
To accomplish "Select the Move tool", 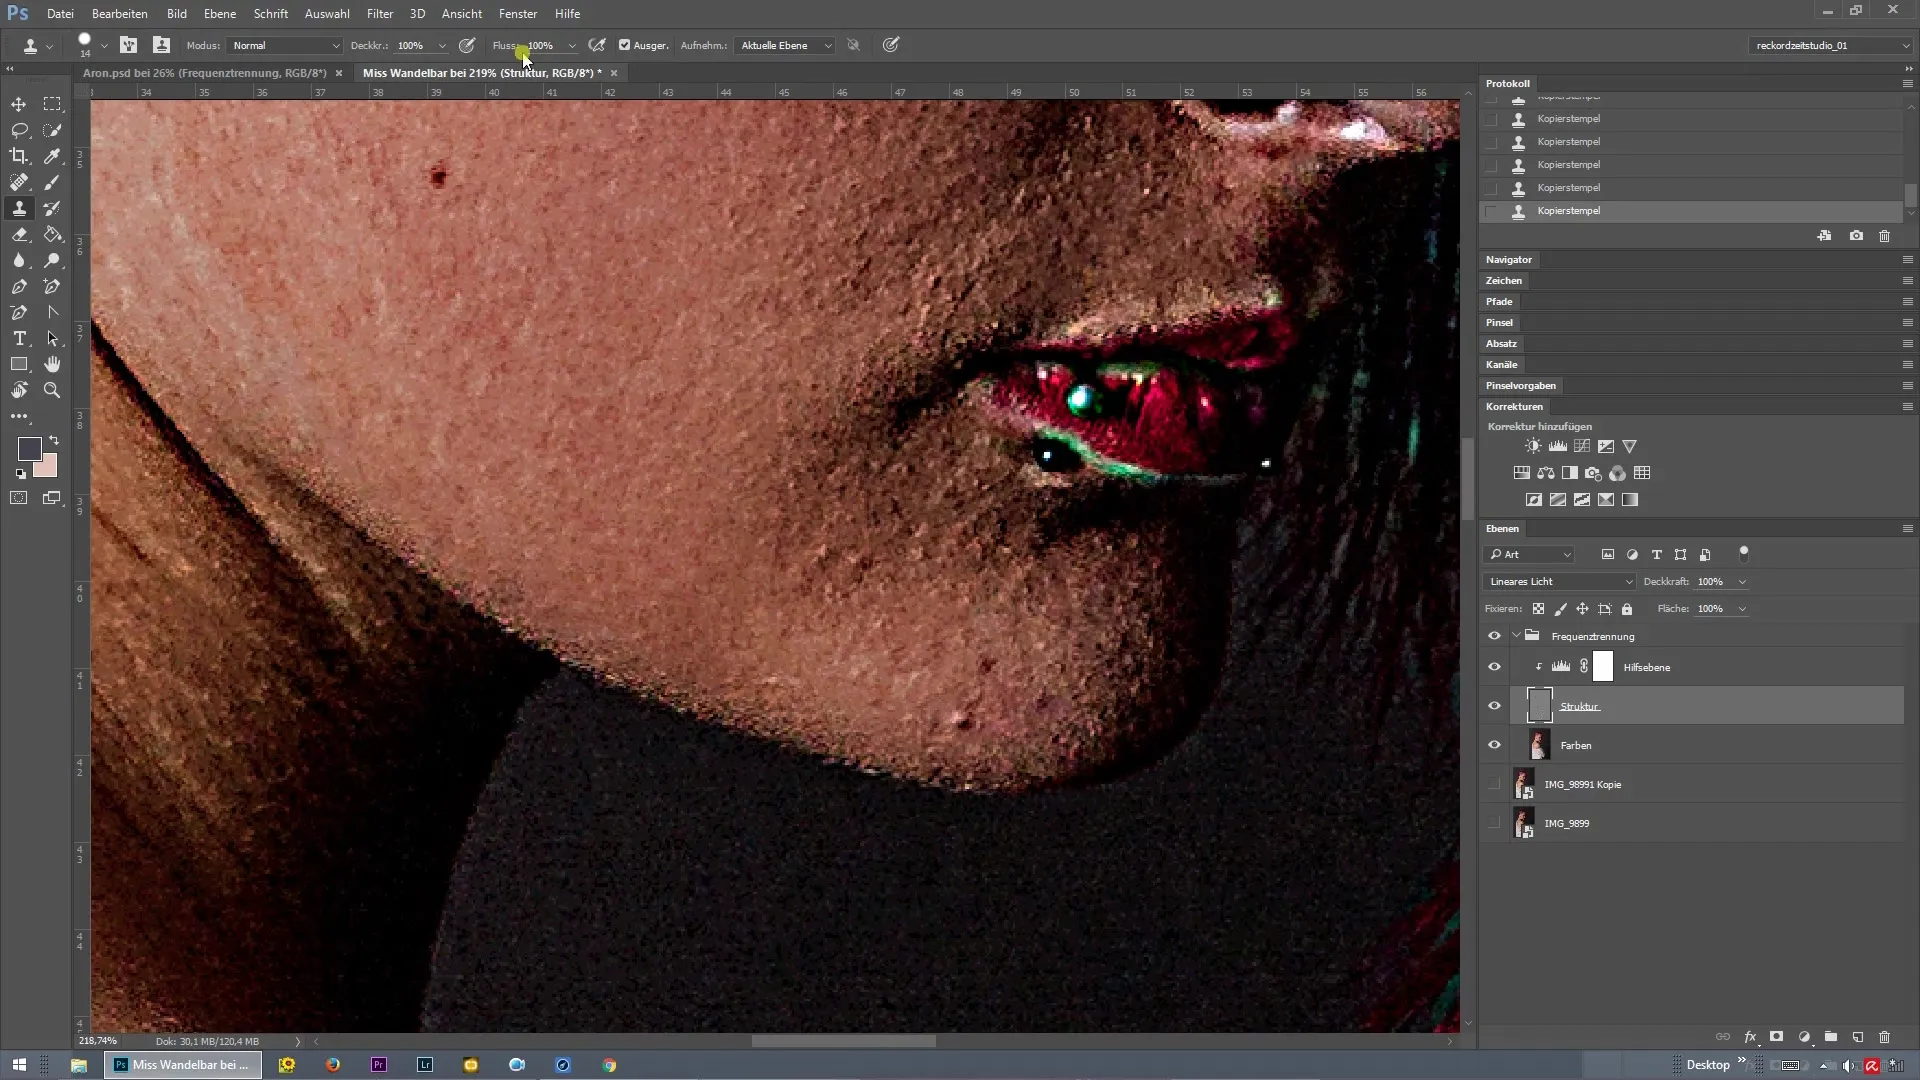I will pos(19,104).
